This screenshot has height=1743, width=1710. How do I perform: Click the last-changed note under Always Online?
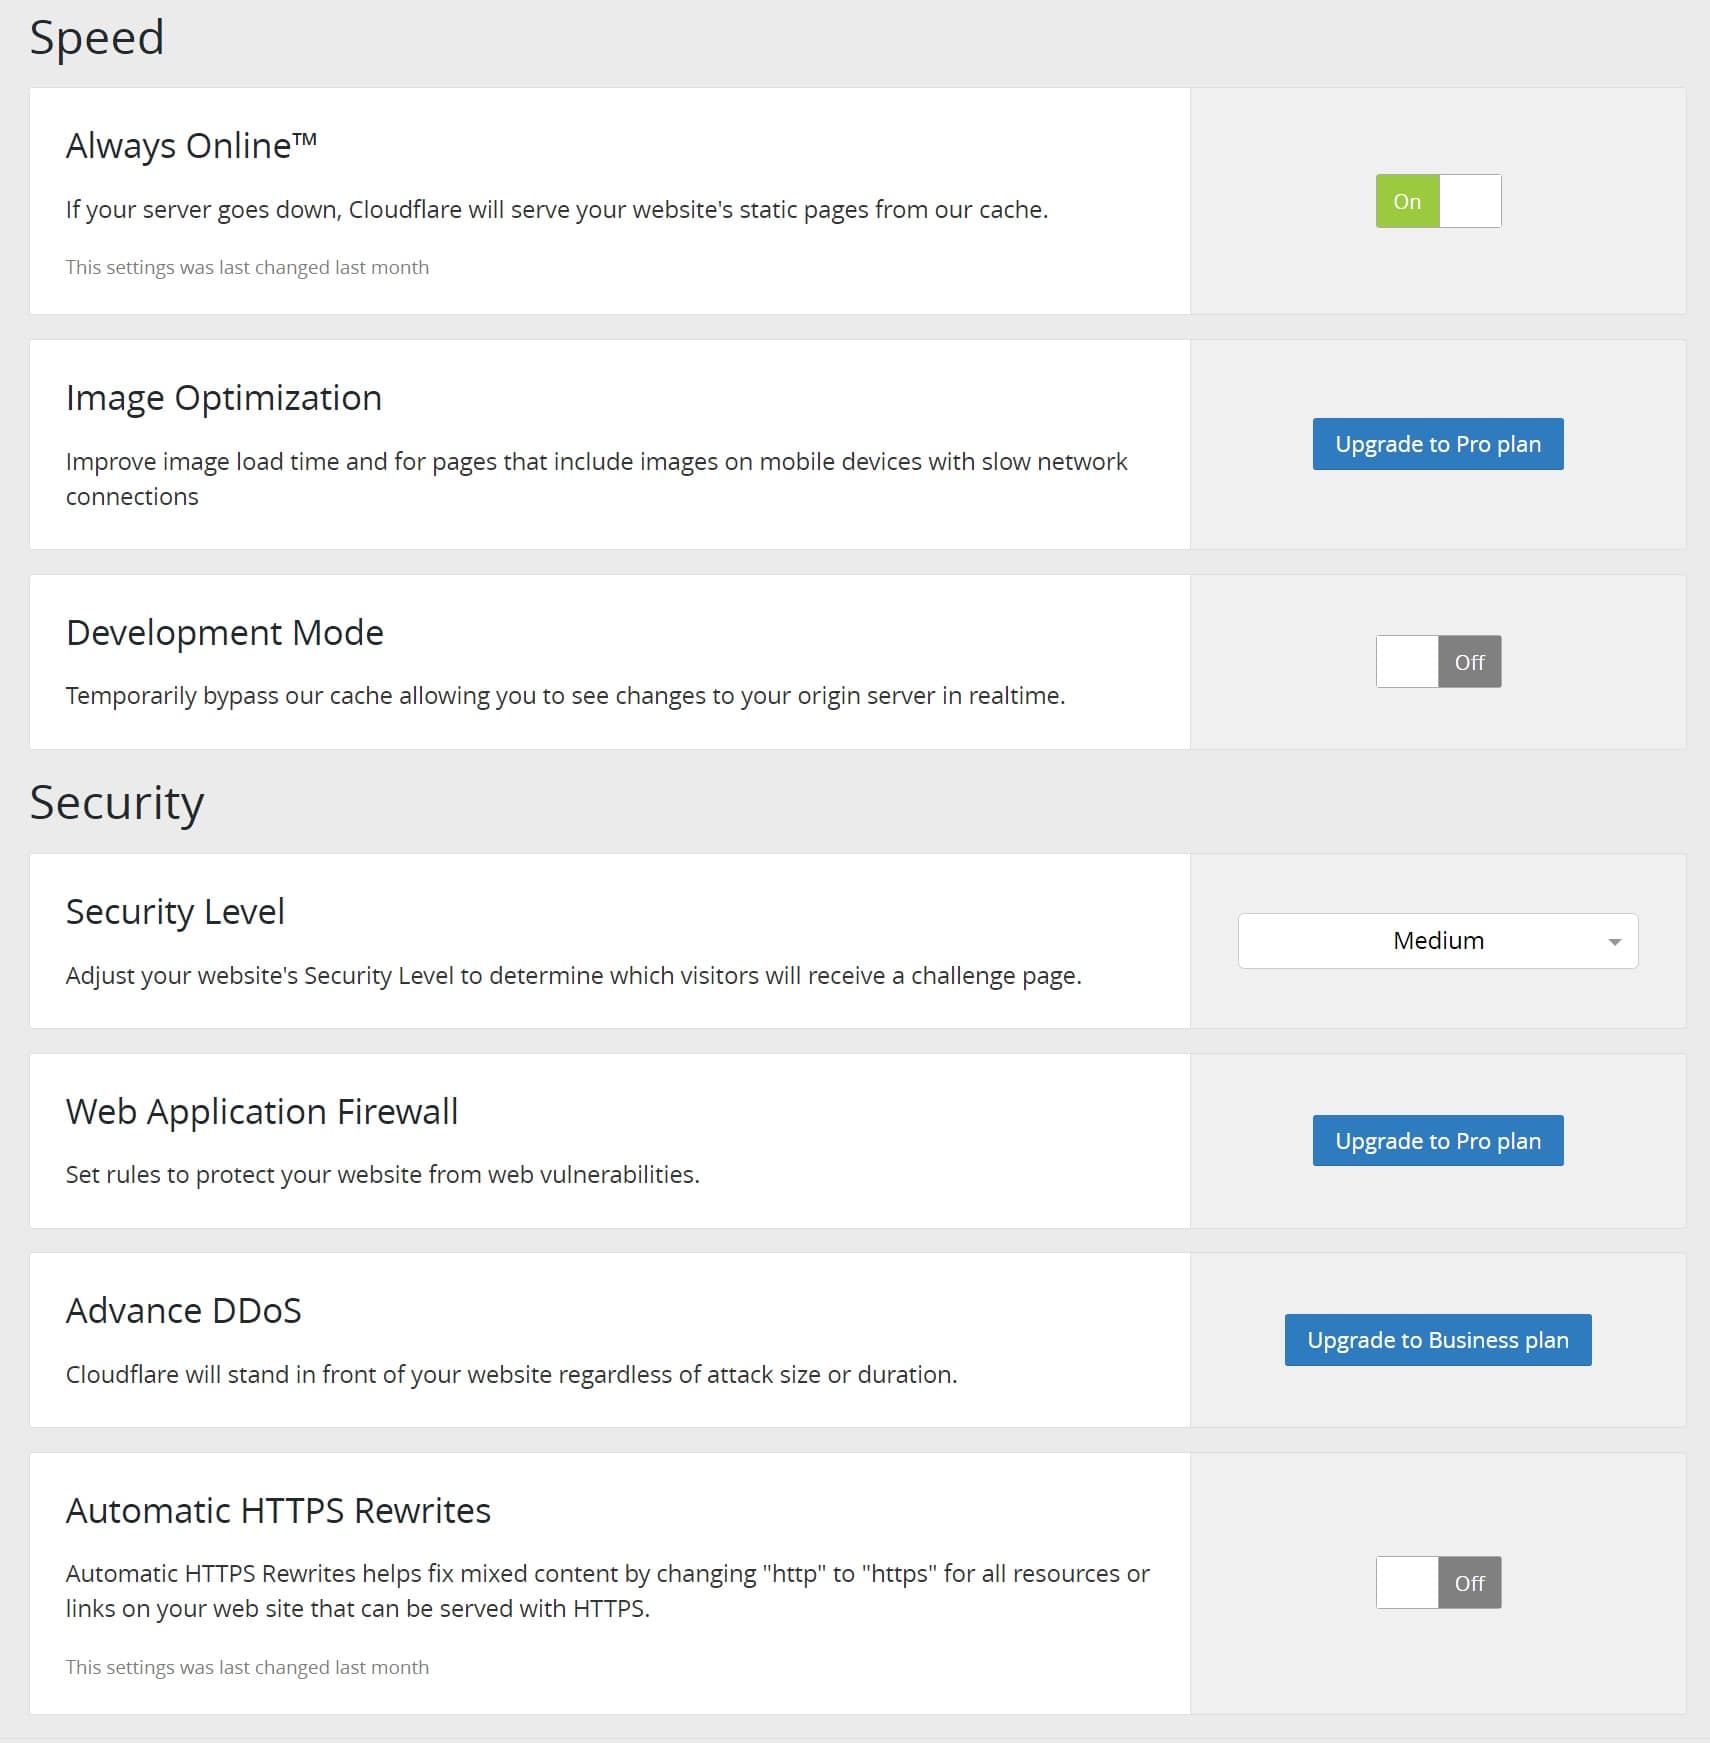247,266
